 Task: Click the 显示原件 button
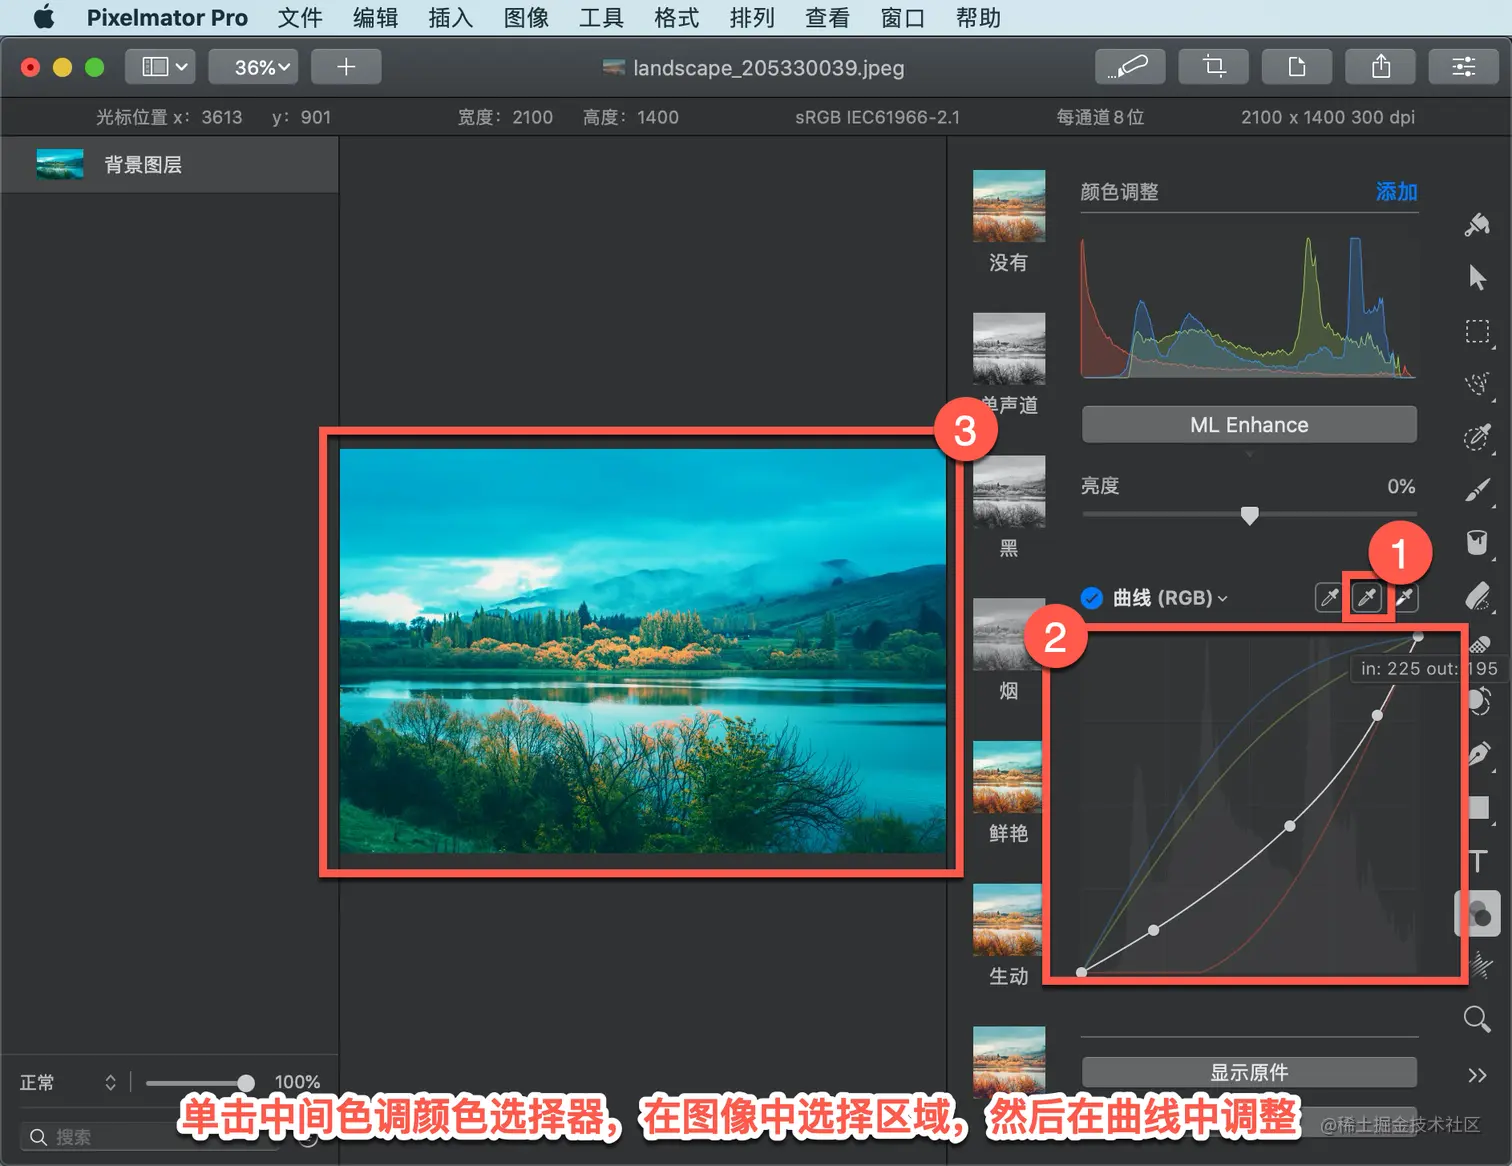click(x=1249, y=1072)
